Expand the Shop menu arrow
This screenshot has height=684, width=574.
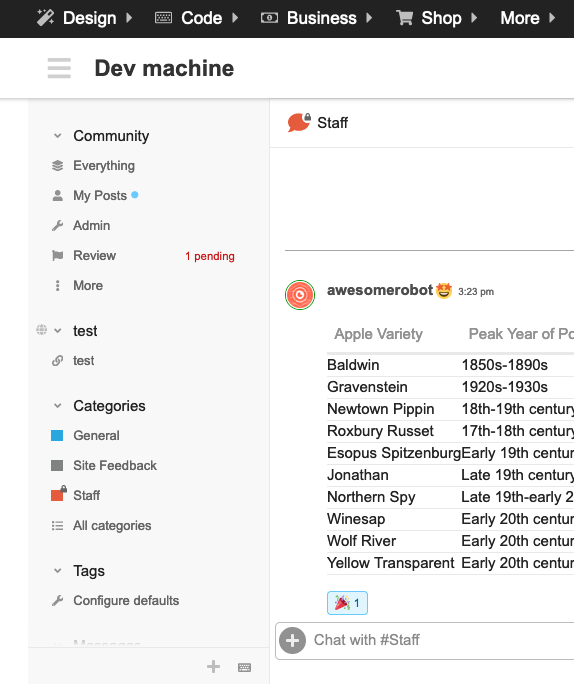(475, 18)
